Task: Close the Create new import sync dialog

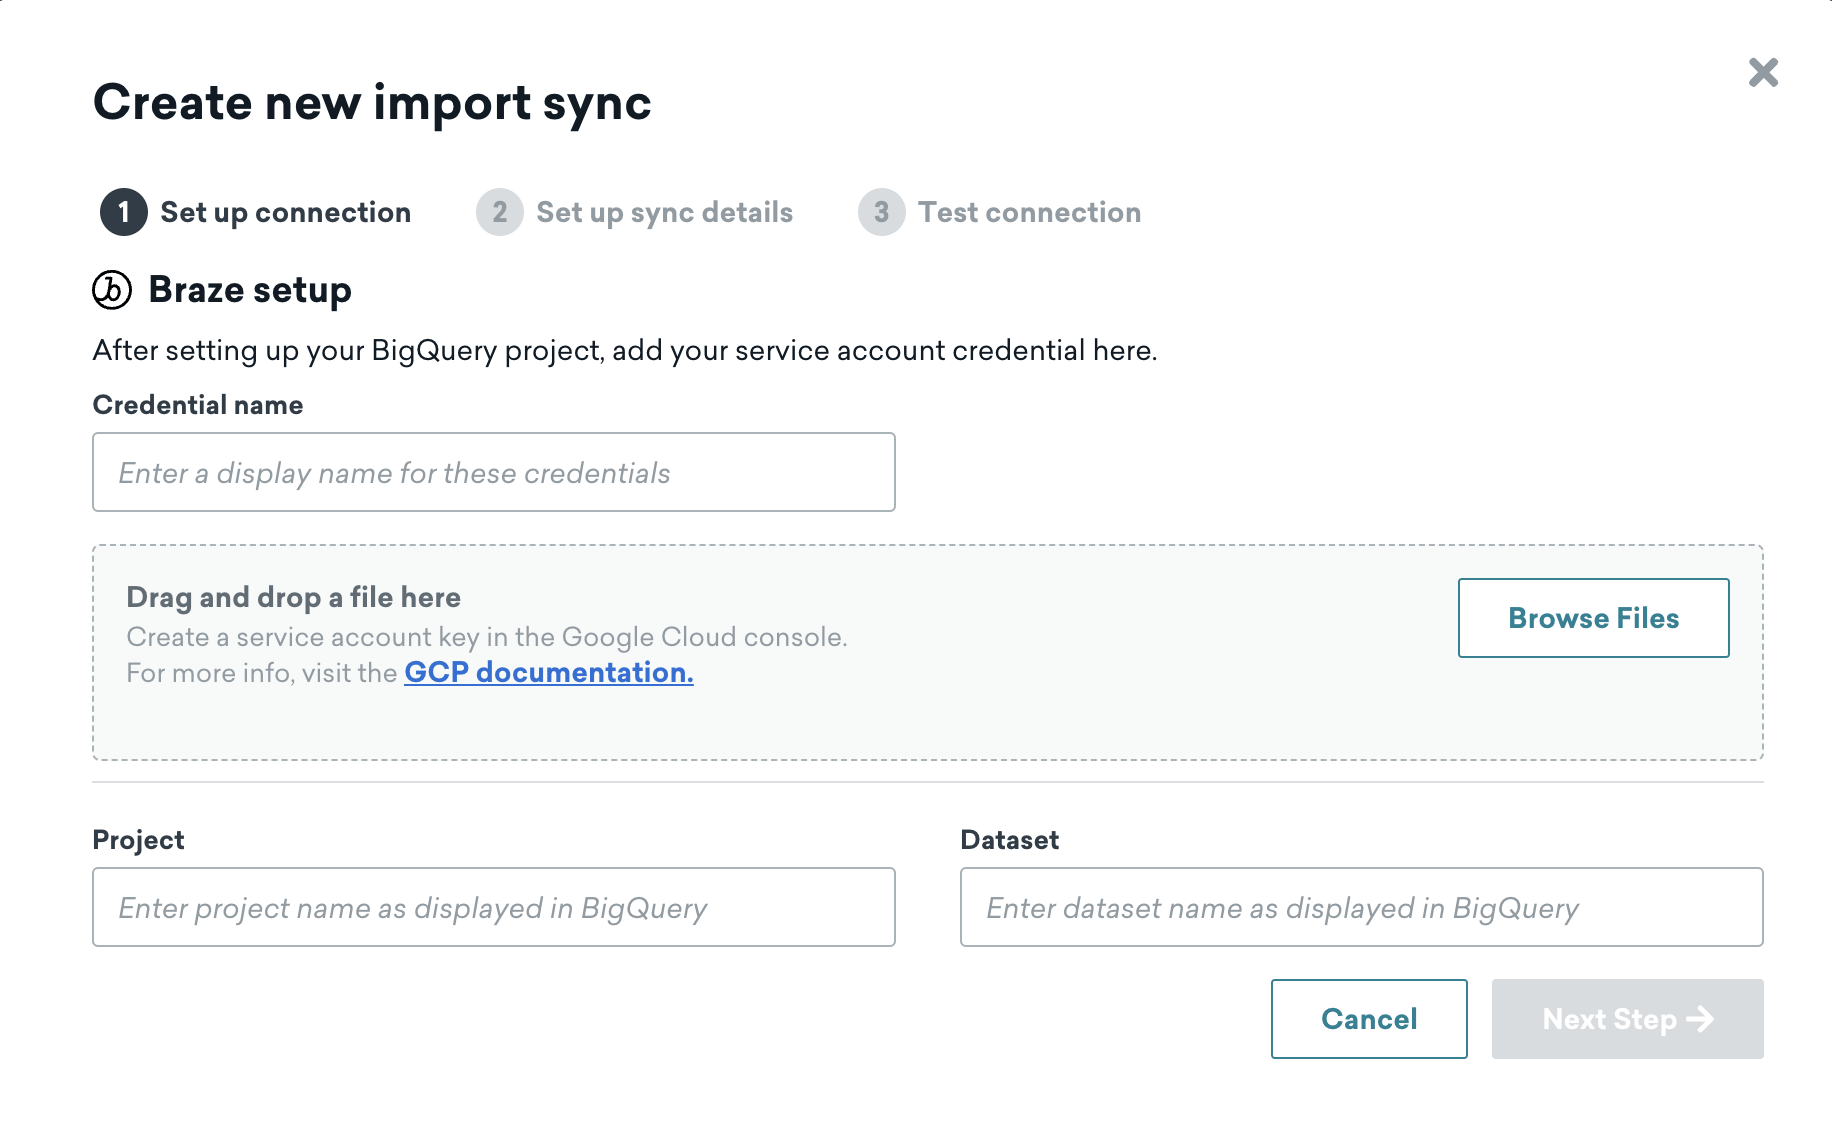Action: 1763,72
